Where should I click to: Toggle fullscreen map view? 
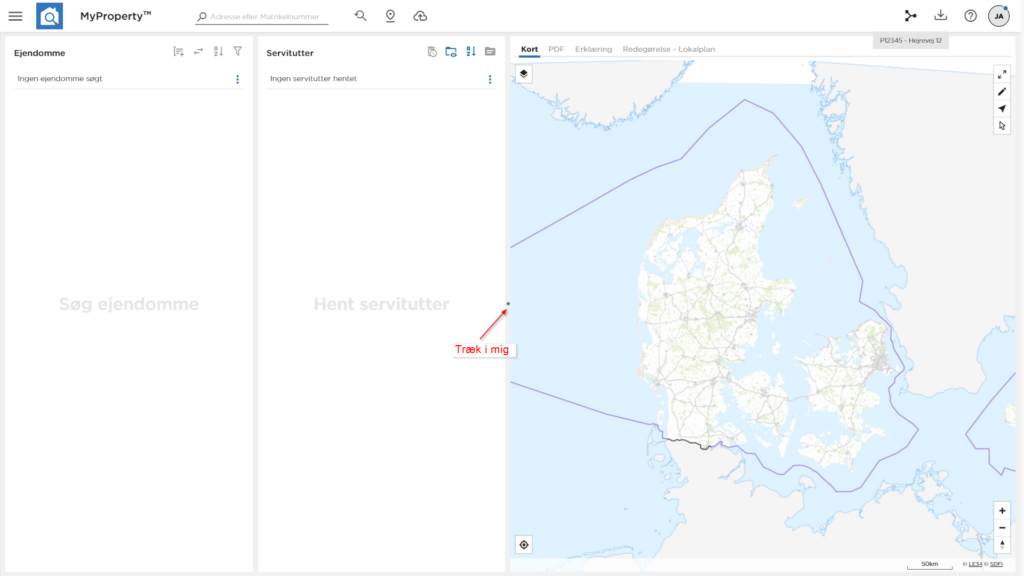click(x=1002, y=74)
